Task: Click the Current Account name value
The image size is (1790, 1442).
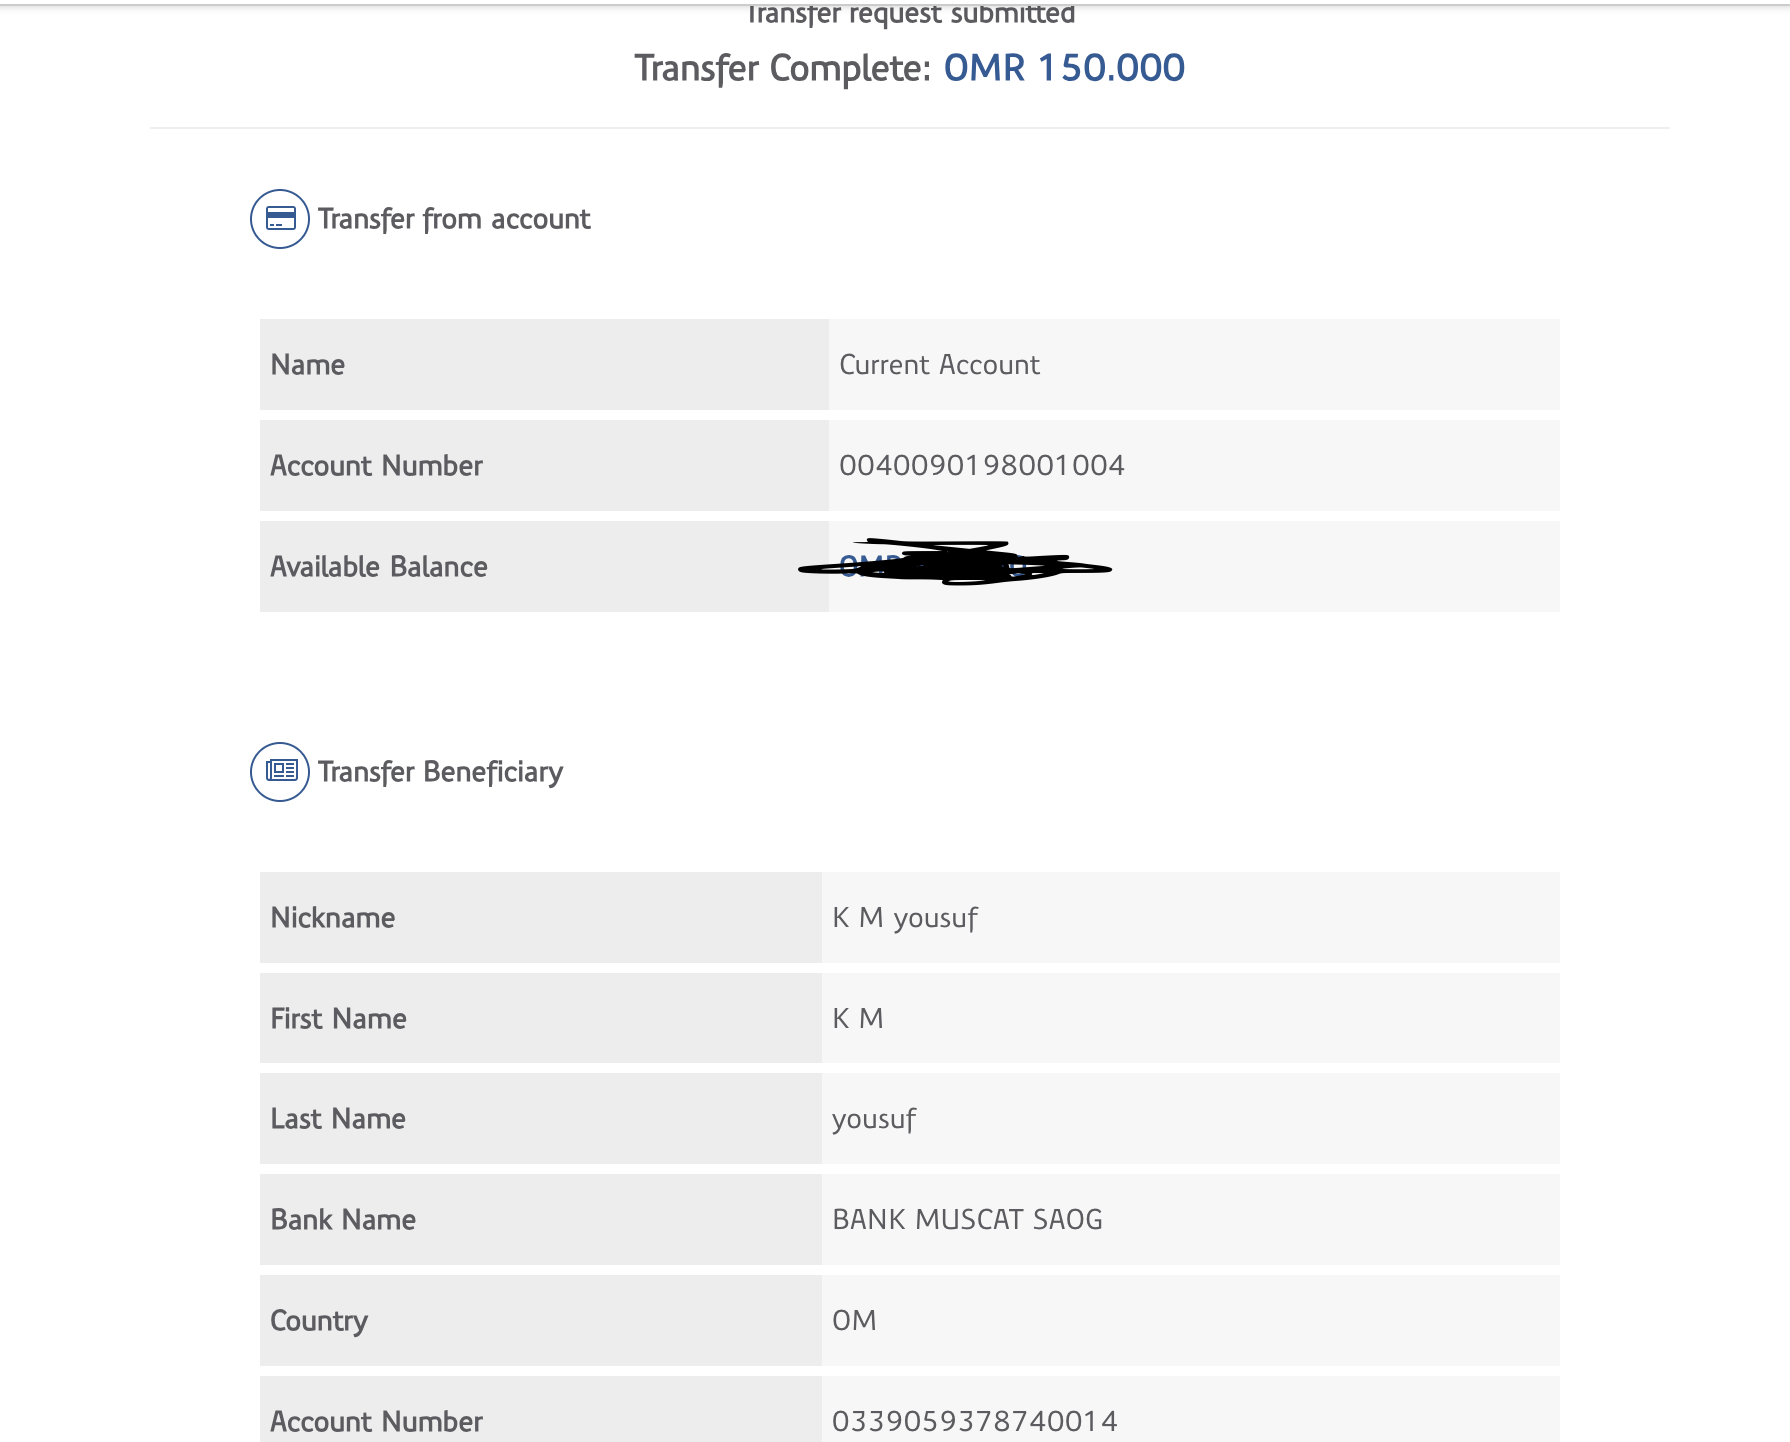Action: tap(939, 365)
